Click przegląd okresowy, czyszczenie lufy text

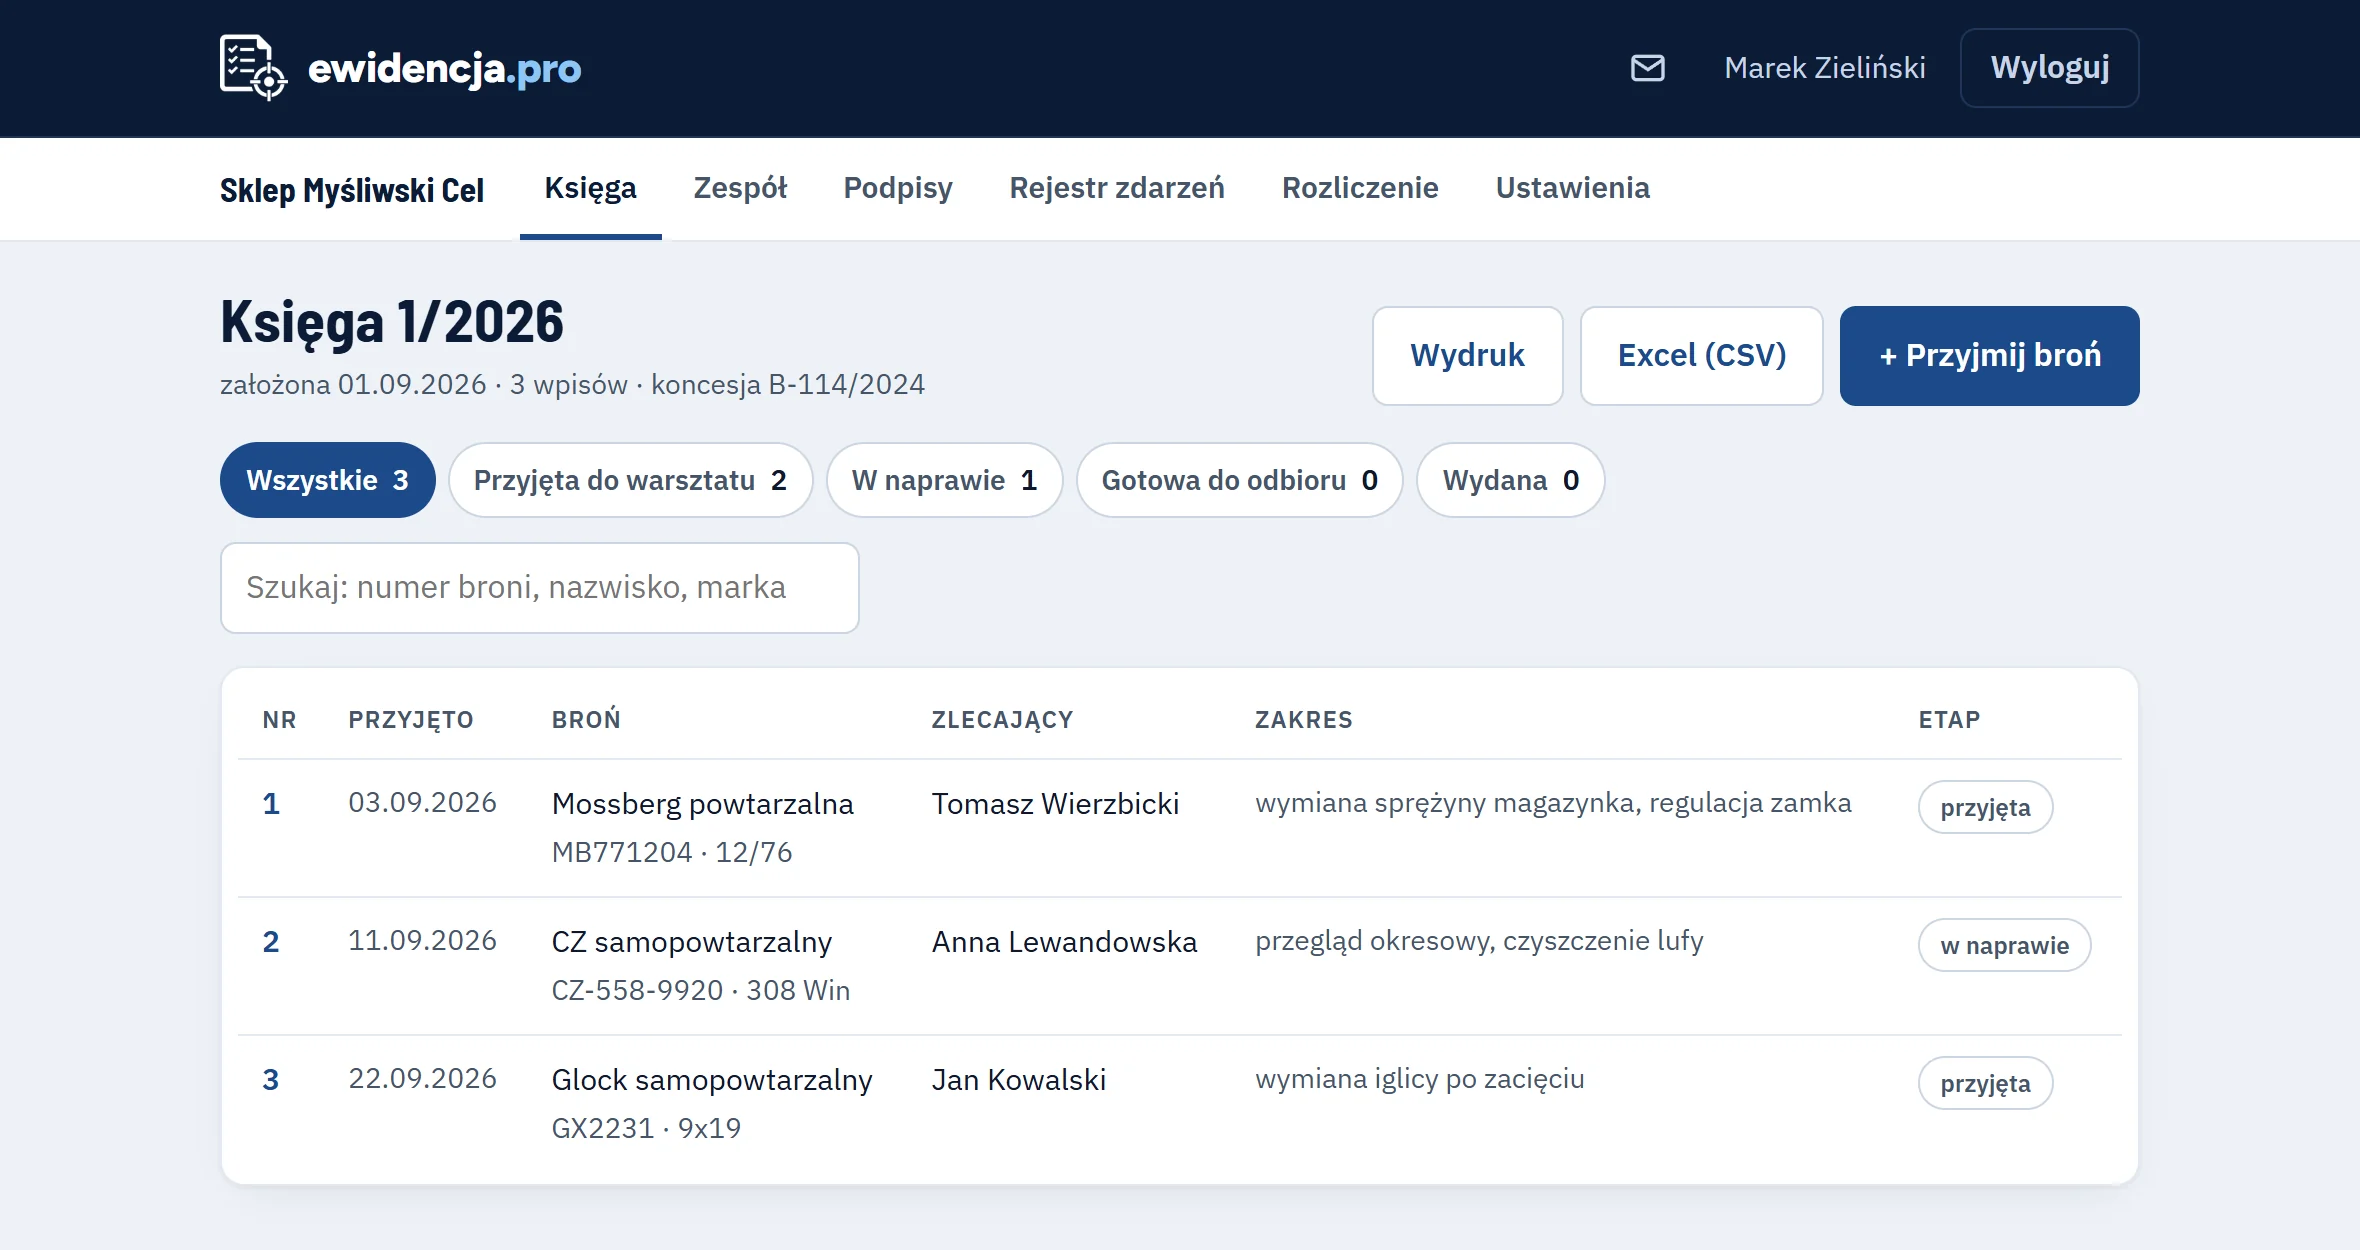coord(1479,941)
